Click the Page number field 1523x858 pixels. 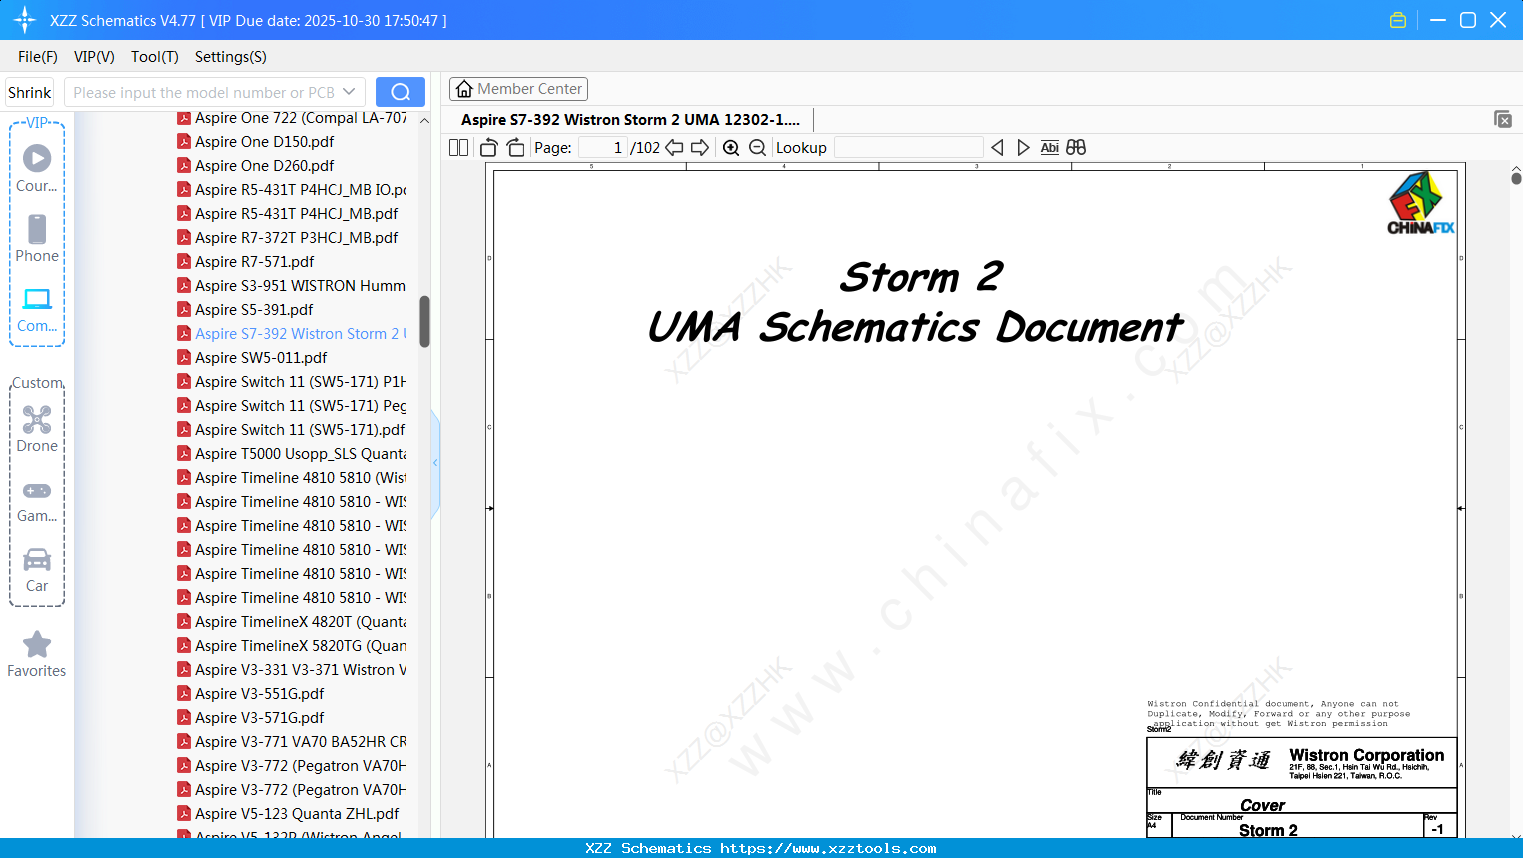tap(603, 148)
